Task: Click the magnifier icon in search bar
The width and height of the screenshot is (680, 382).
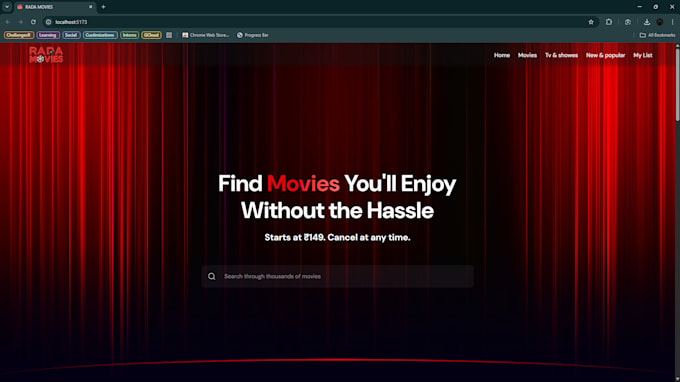Action: tap(212, 276)
